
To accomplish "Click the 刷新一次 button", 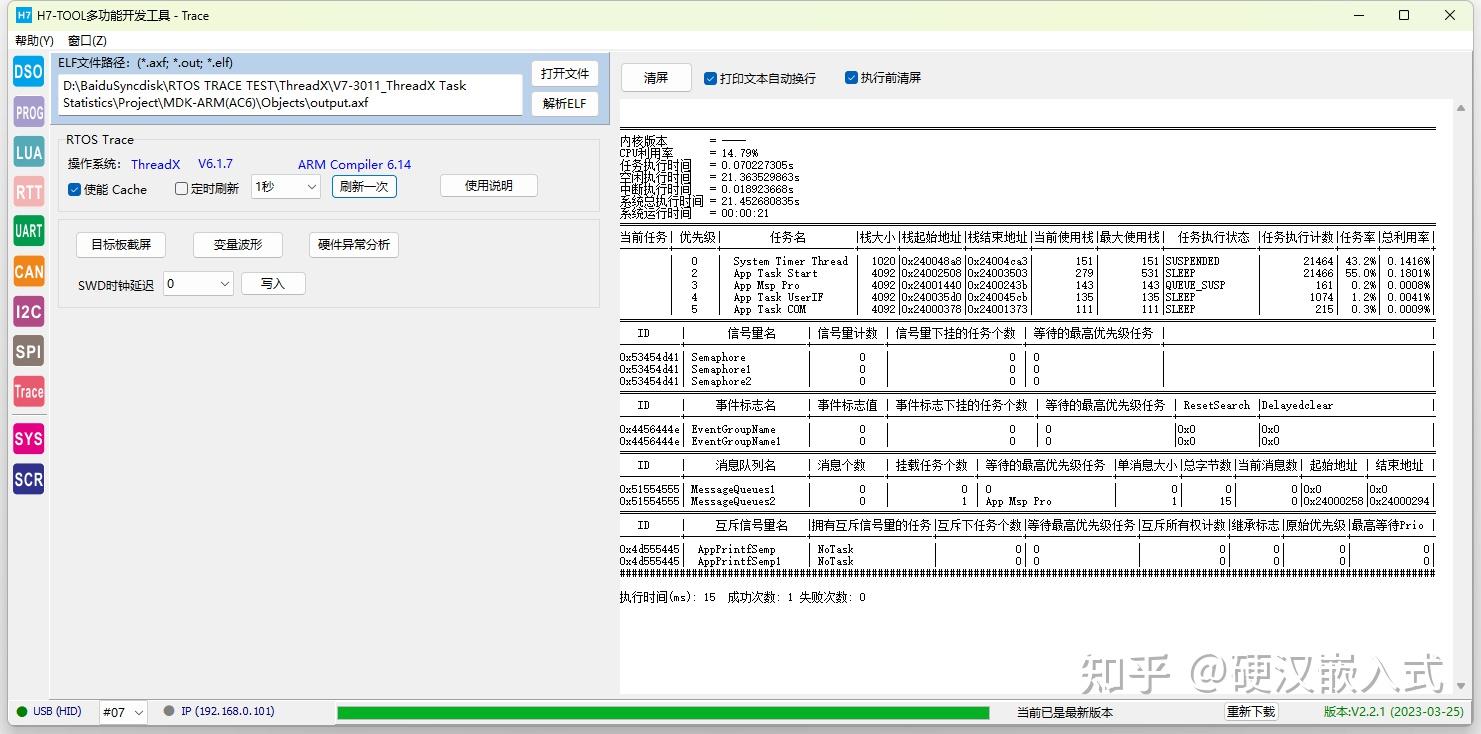I will [x=364, y=186].
